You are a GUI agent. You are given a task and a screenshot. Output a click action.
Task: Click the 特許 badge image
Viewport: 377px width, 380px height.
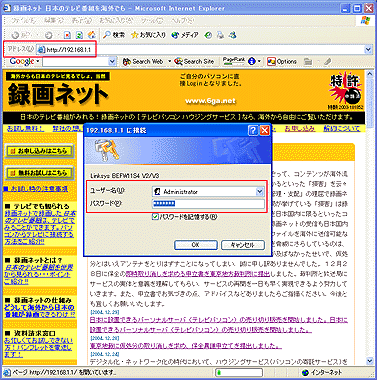click(346, 90)
